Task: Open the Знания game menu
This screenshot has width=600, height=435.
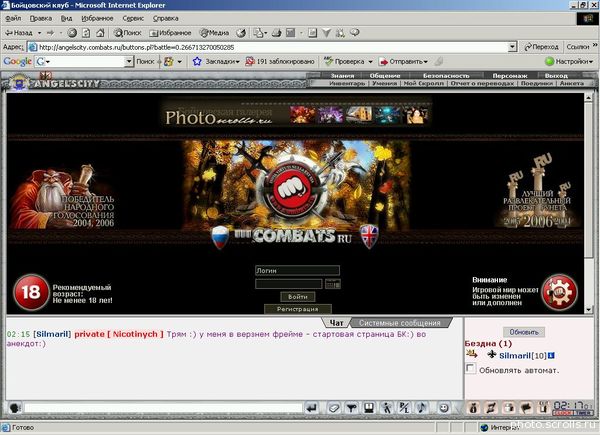Action: [x=342, y=76]
